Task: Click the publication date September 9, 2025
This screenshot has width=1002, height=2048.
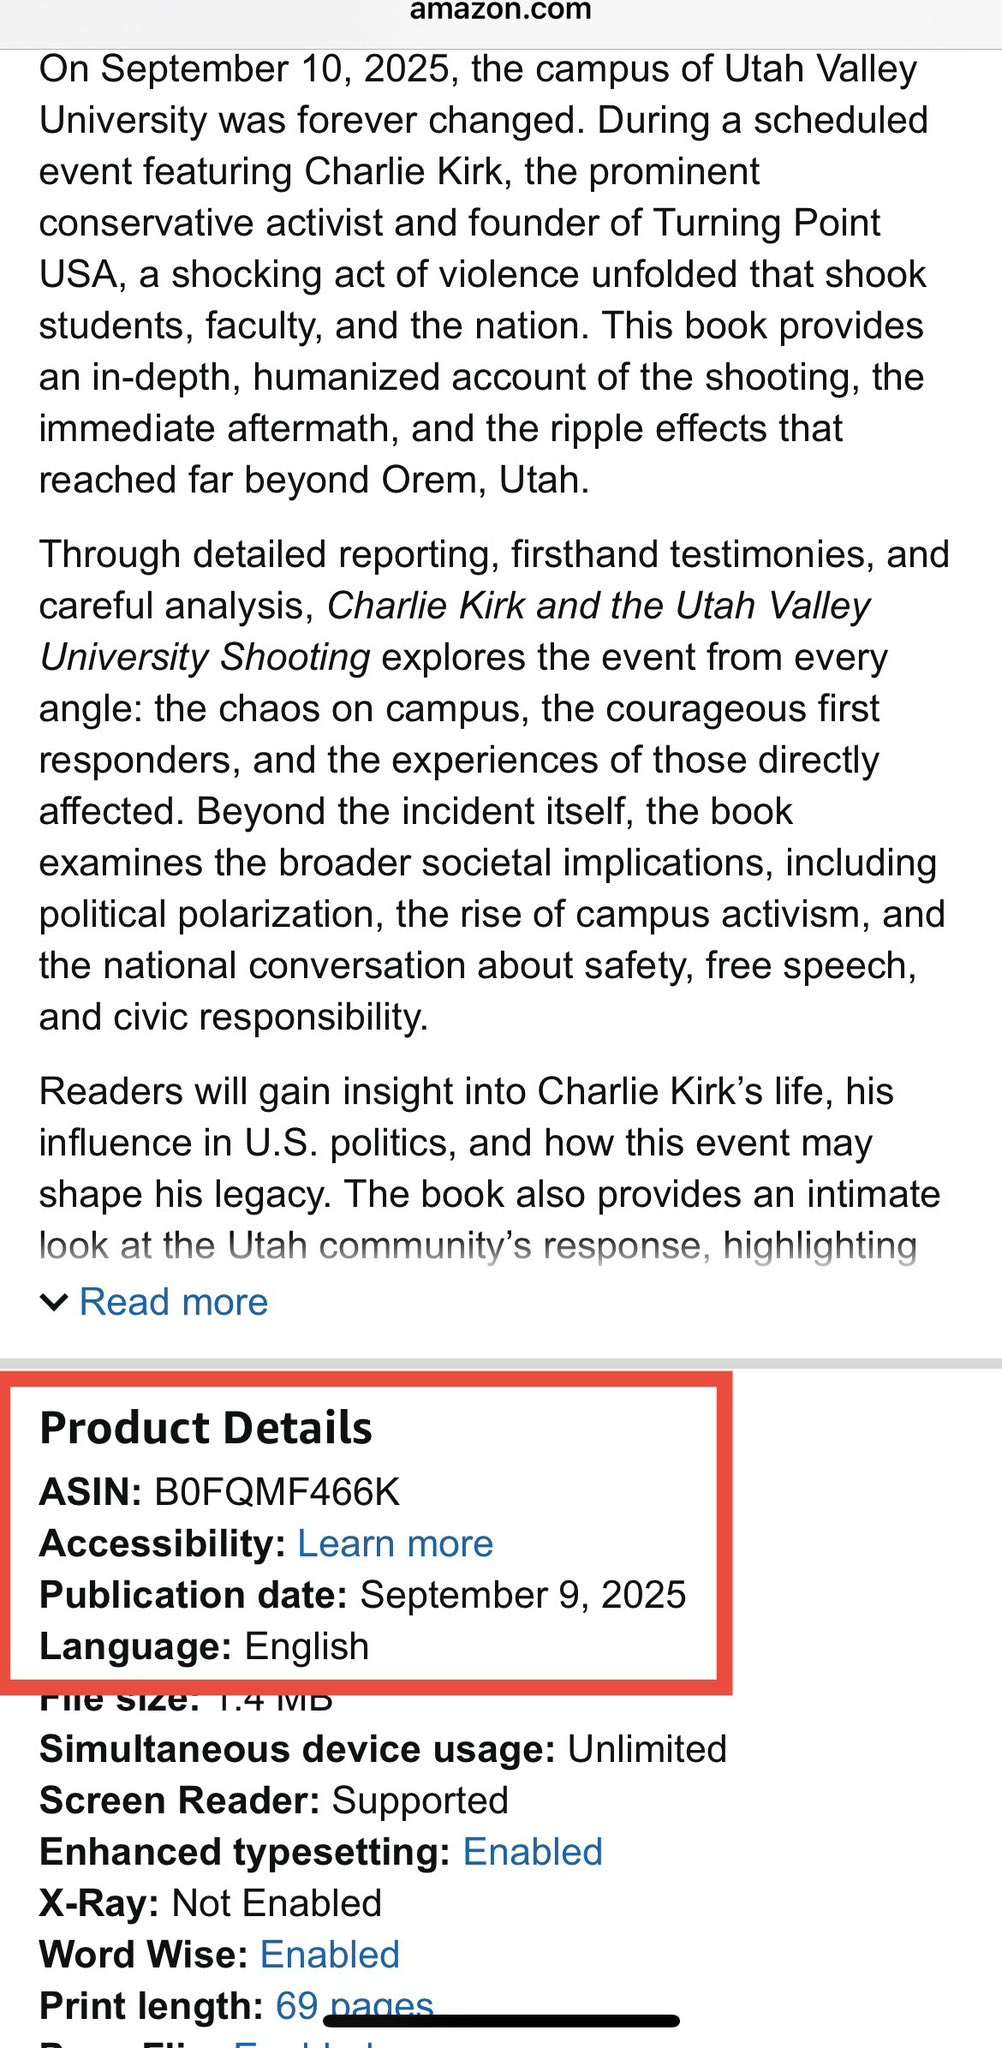Action: click(522, 1595)
